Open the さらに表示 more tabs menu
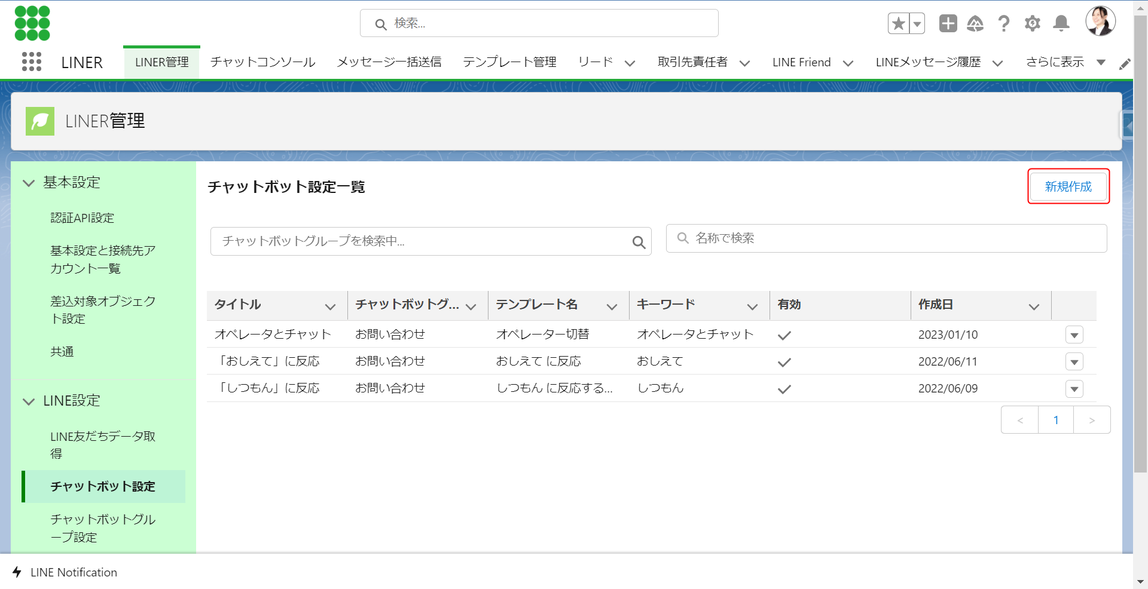This screenshot has width=1148, height=589. click(1065, 62)
